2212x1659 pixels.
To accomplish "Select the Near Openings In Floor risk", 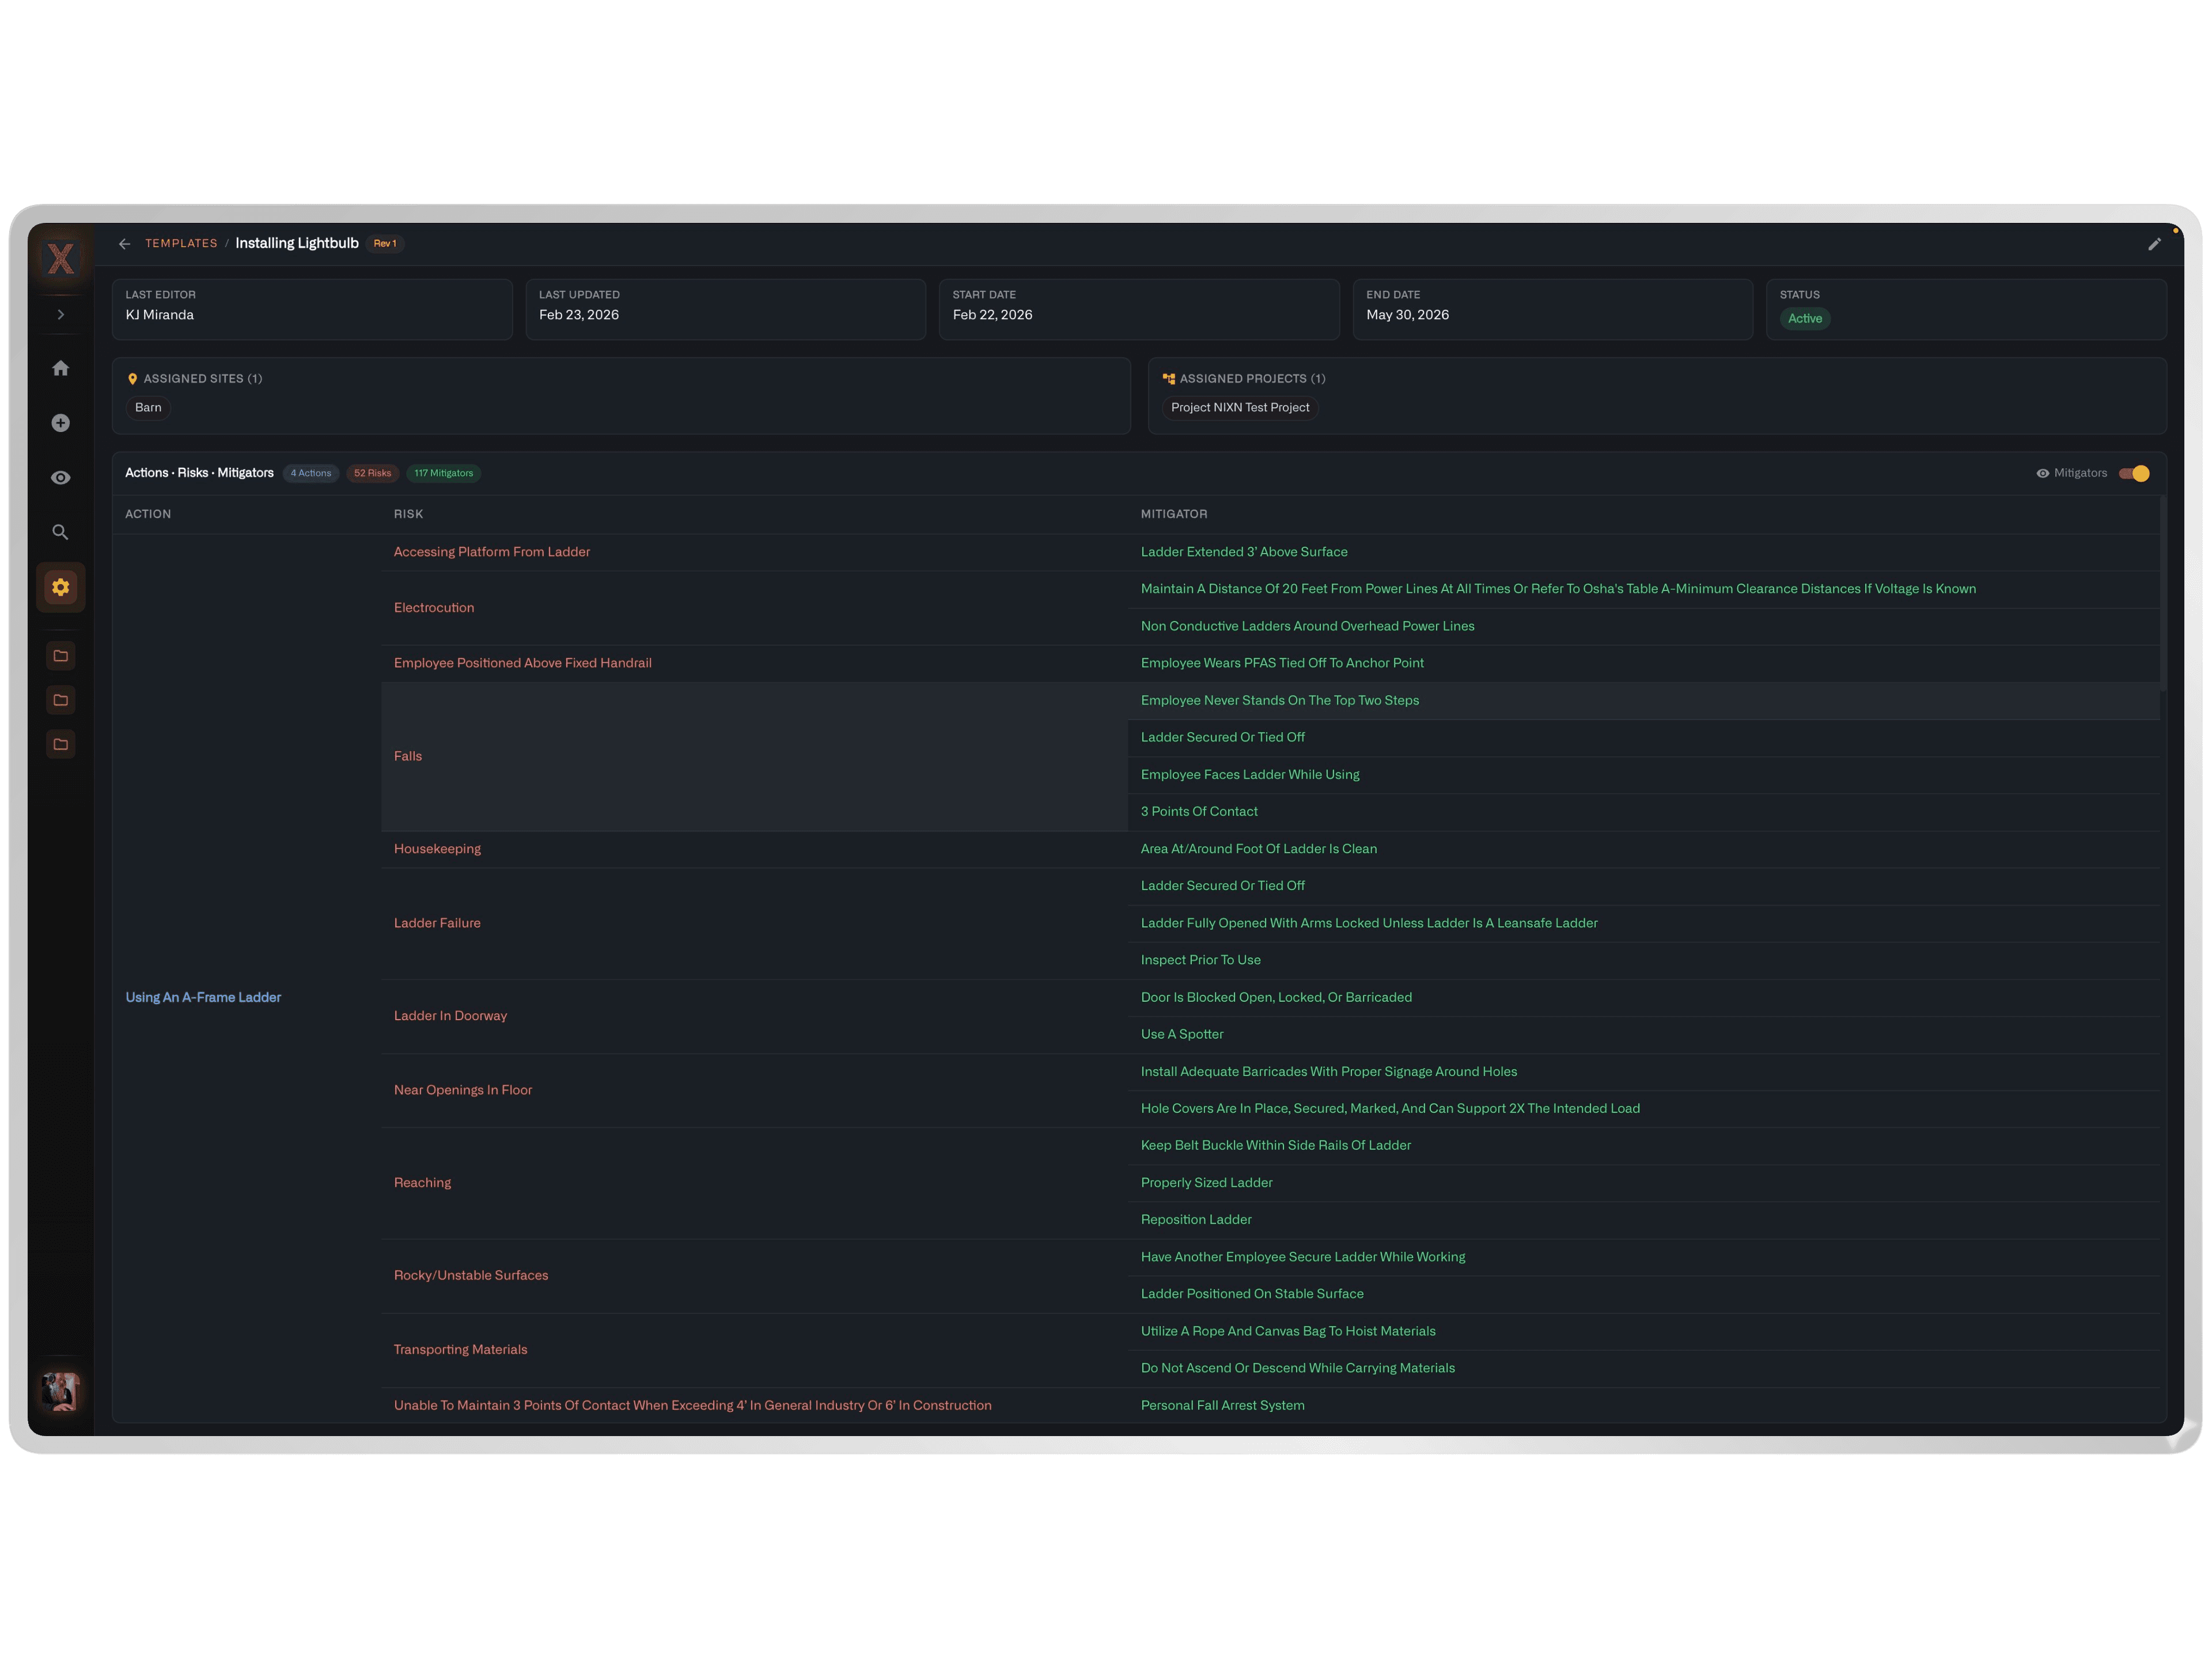I will tap(463, 1090).
